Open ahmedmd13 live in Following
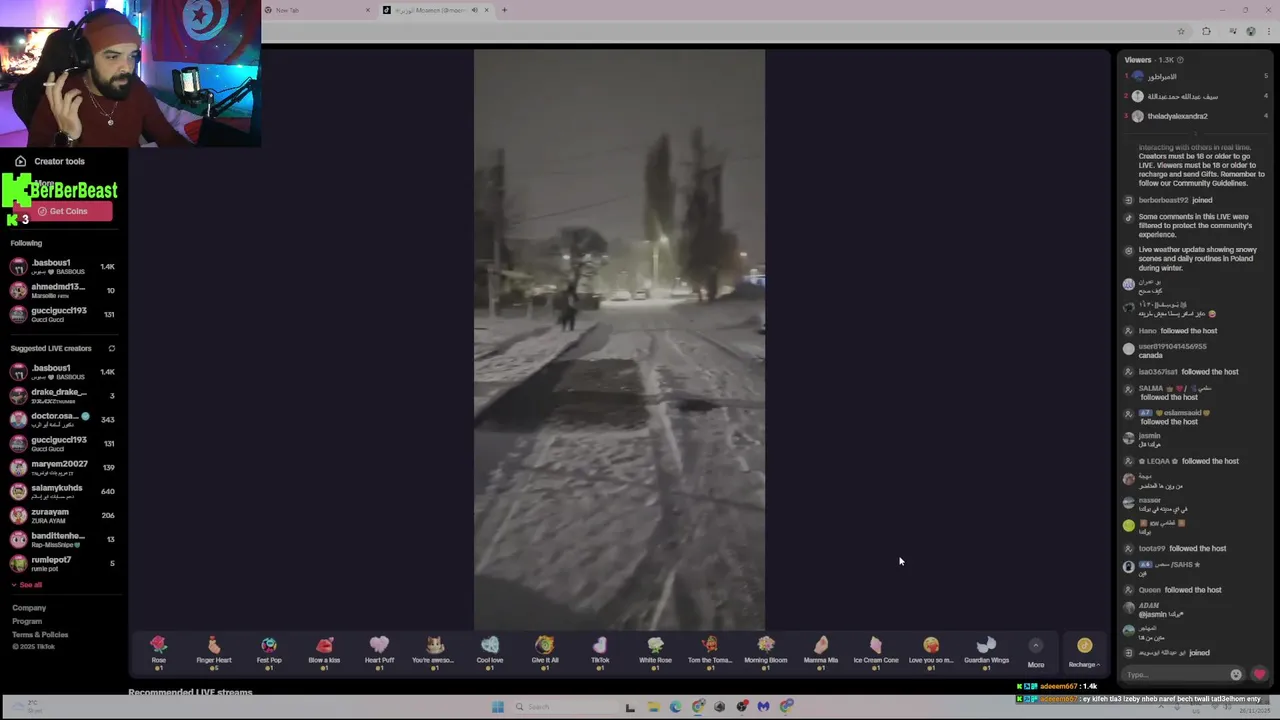This screenshot has height=720, width=1280. [62, 290]
